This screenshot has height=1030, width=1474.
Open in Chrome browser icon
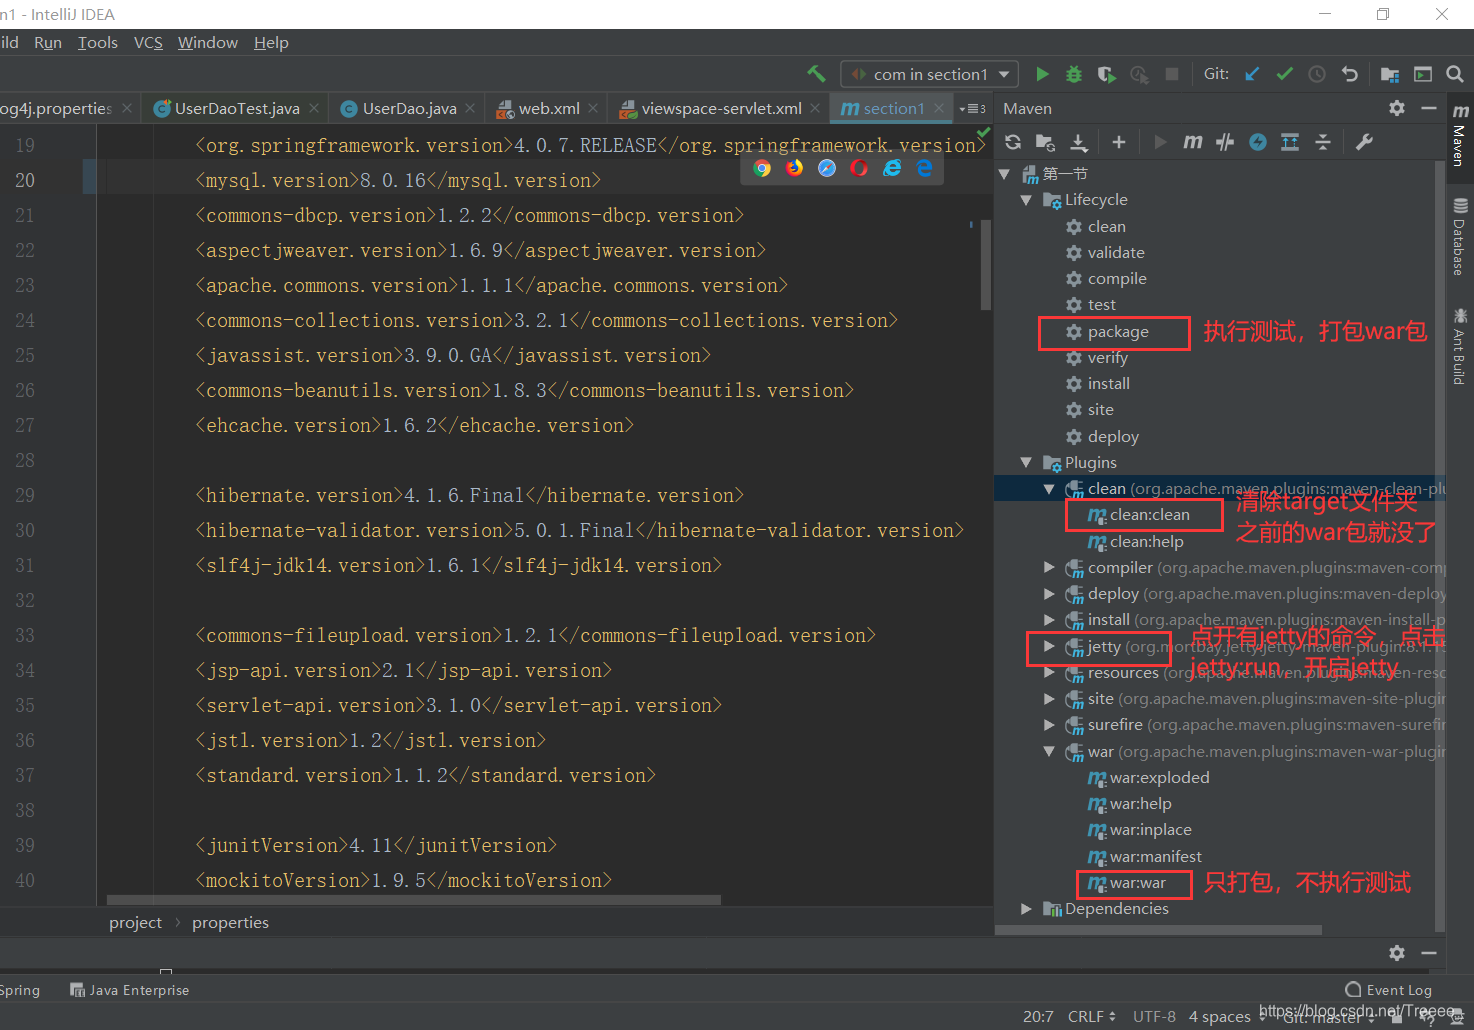pos(762,168)
